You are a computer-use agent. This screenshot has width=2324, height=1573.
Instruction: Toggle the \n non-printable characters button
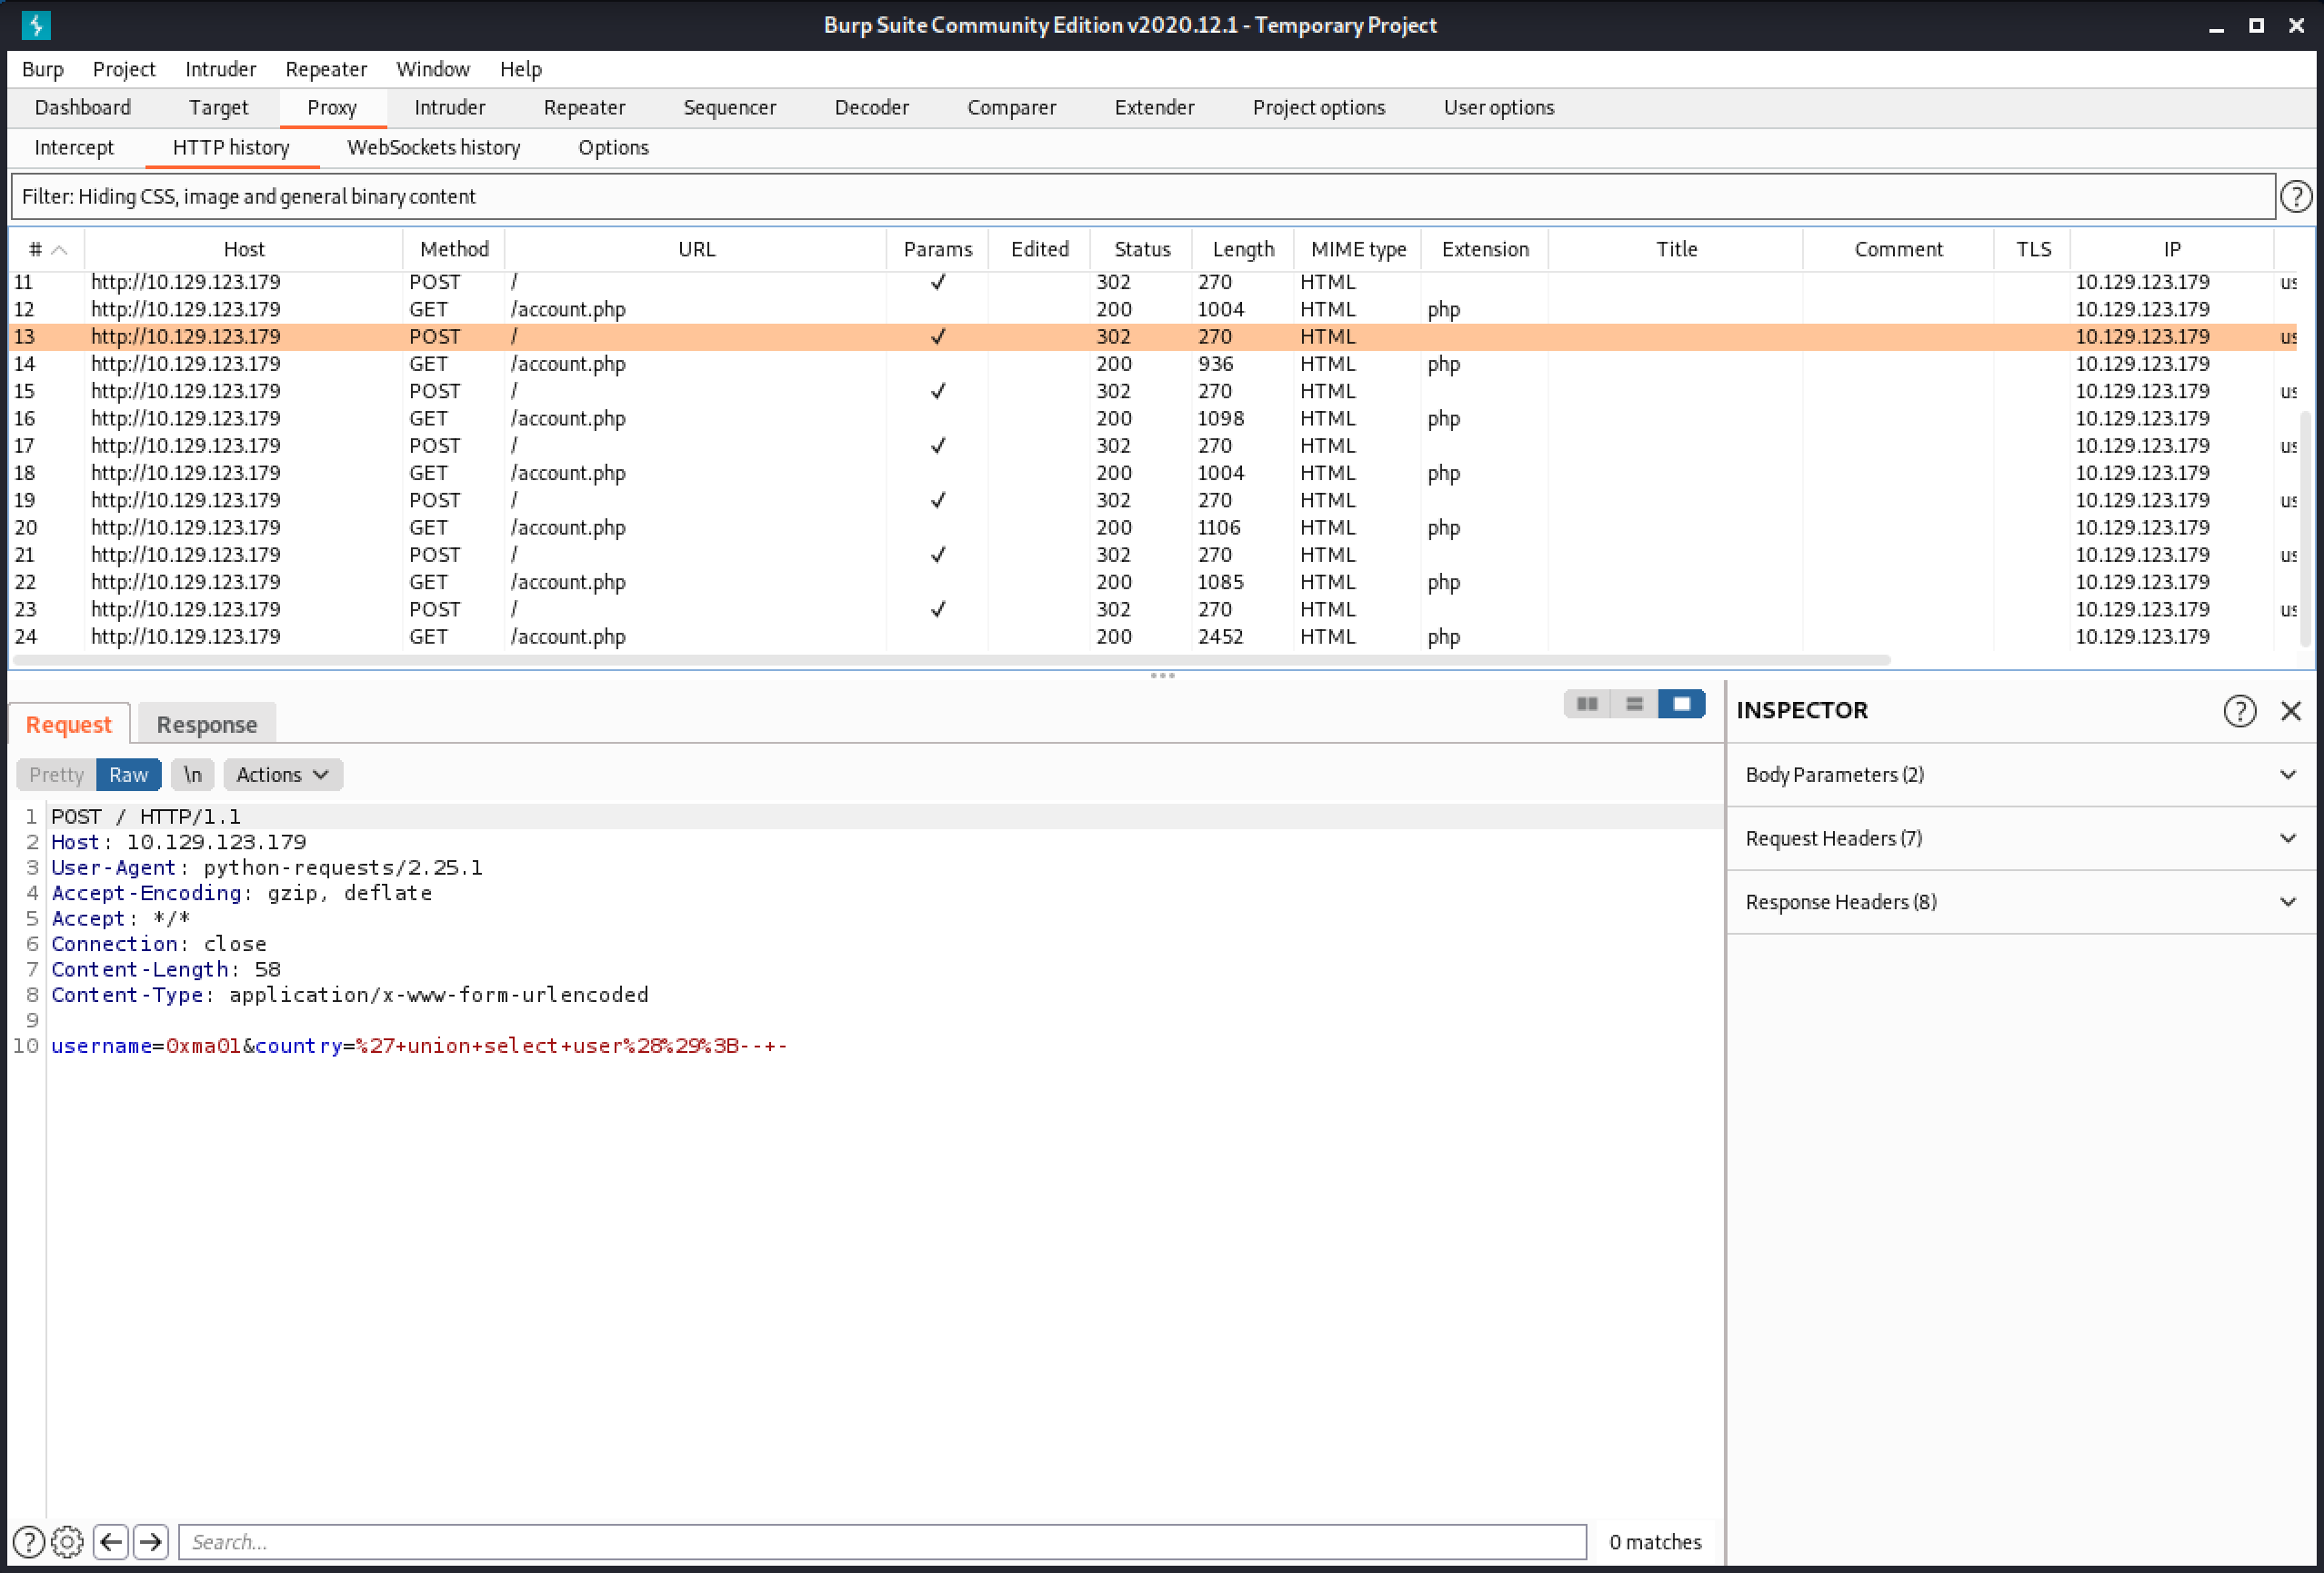coord(192,774)
